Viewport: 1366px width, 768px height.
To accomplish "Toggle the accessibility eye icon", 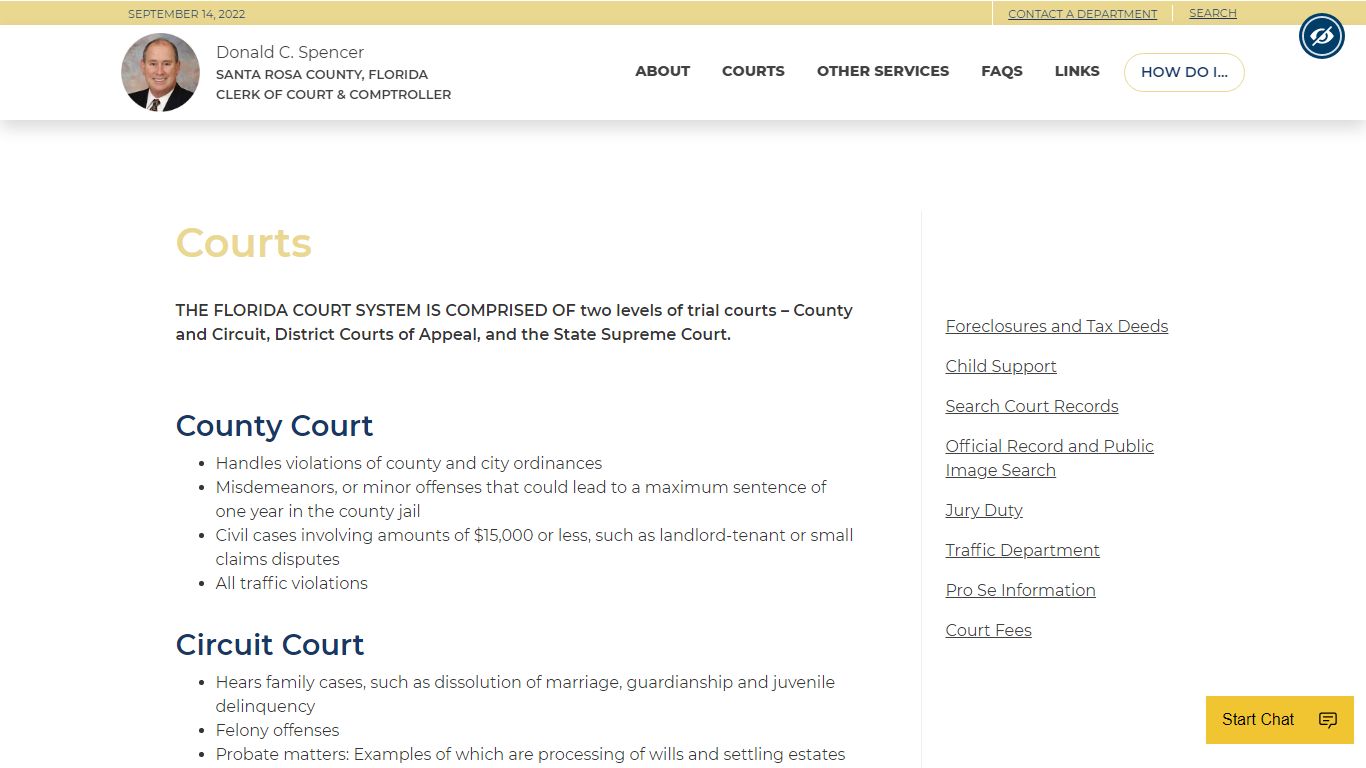I will coord(1321,37).
